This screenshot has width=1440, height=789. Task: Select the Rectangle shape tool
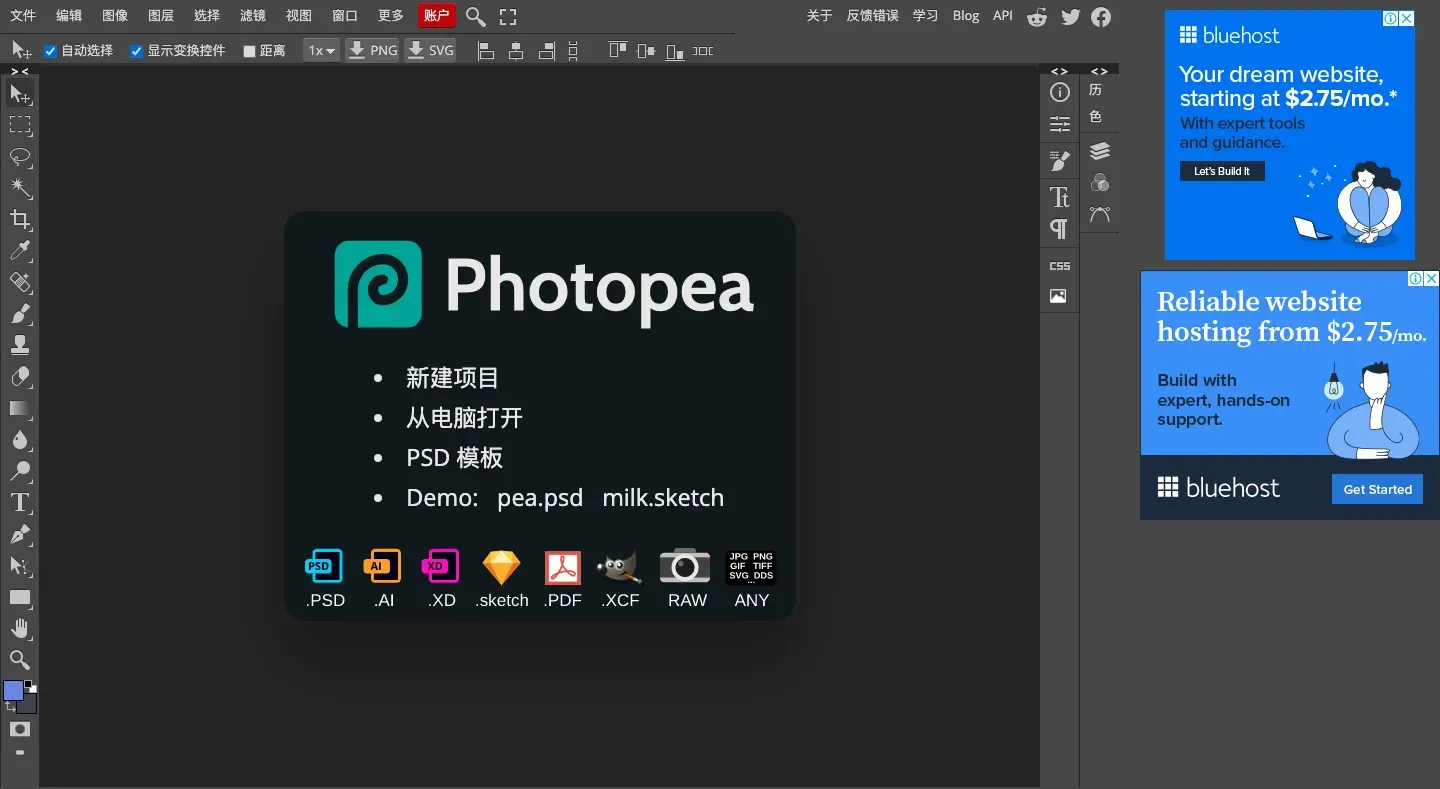click(x=20, y=598)
